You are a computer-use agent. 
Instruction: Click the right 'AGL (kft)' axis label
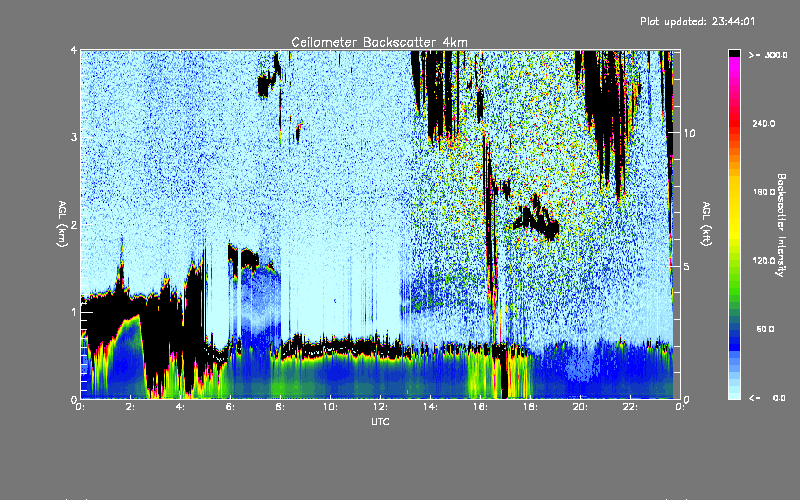pos(706,224)
